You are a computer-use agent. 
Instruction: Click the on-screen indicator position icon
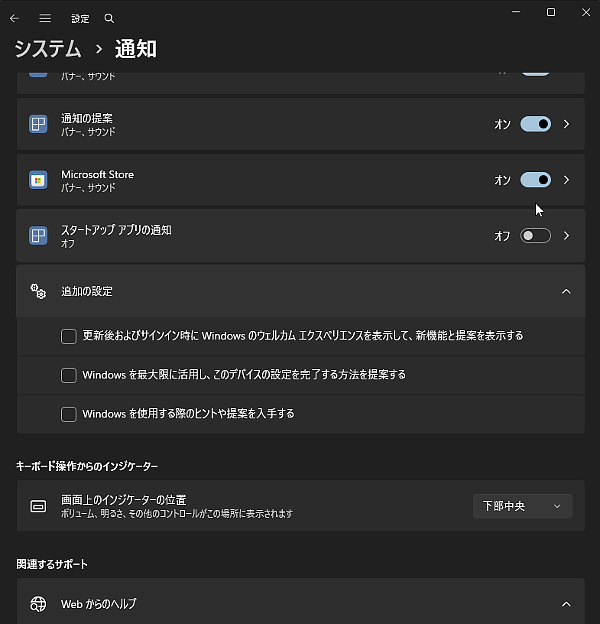(38, 506)
